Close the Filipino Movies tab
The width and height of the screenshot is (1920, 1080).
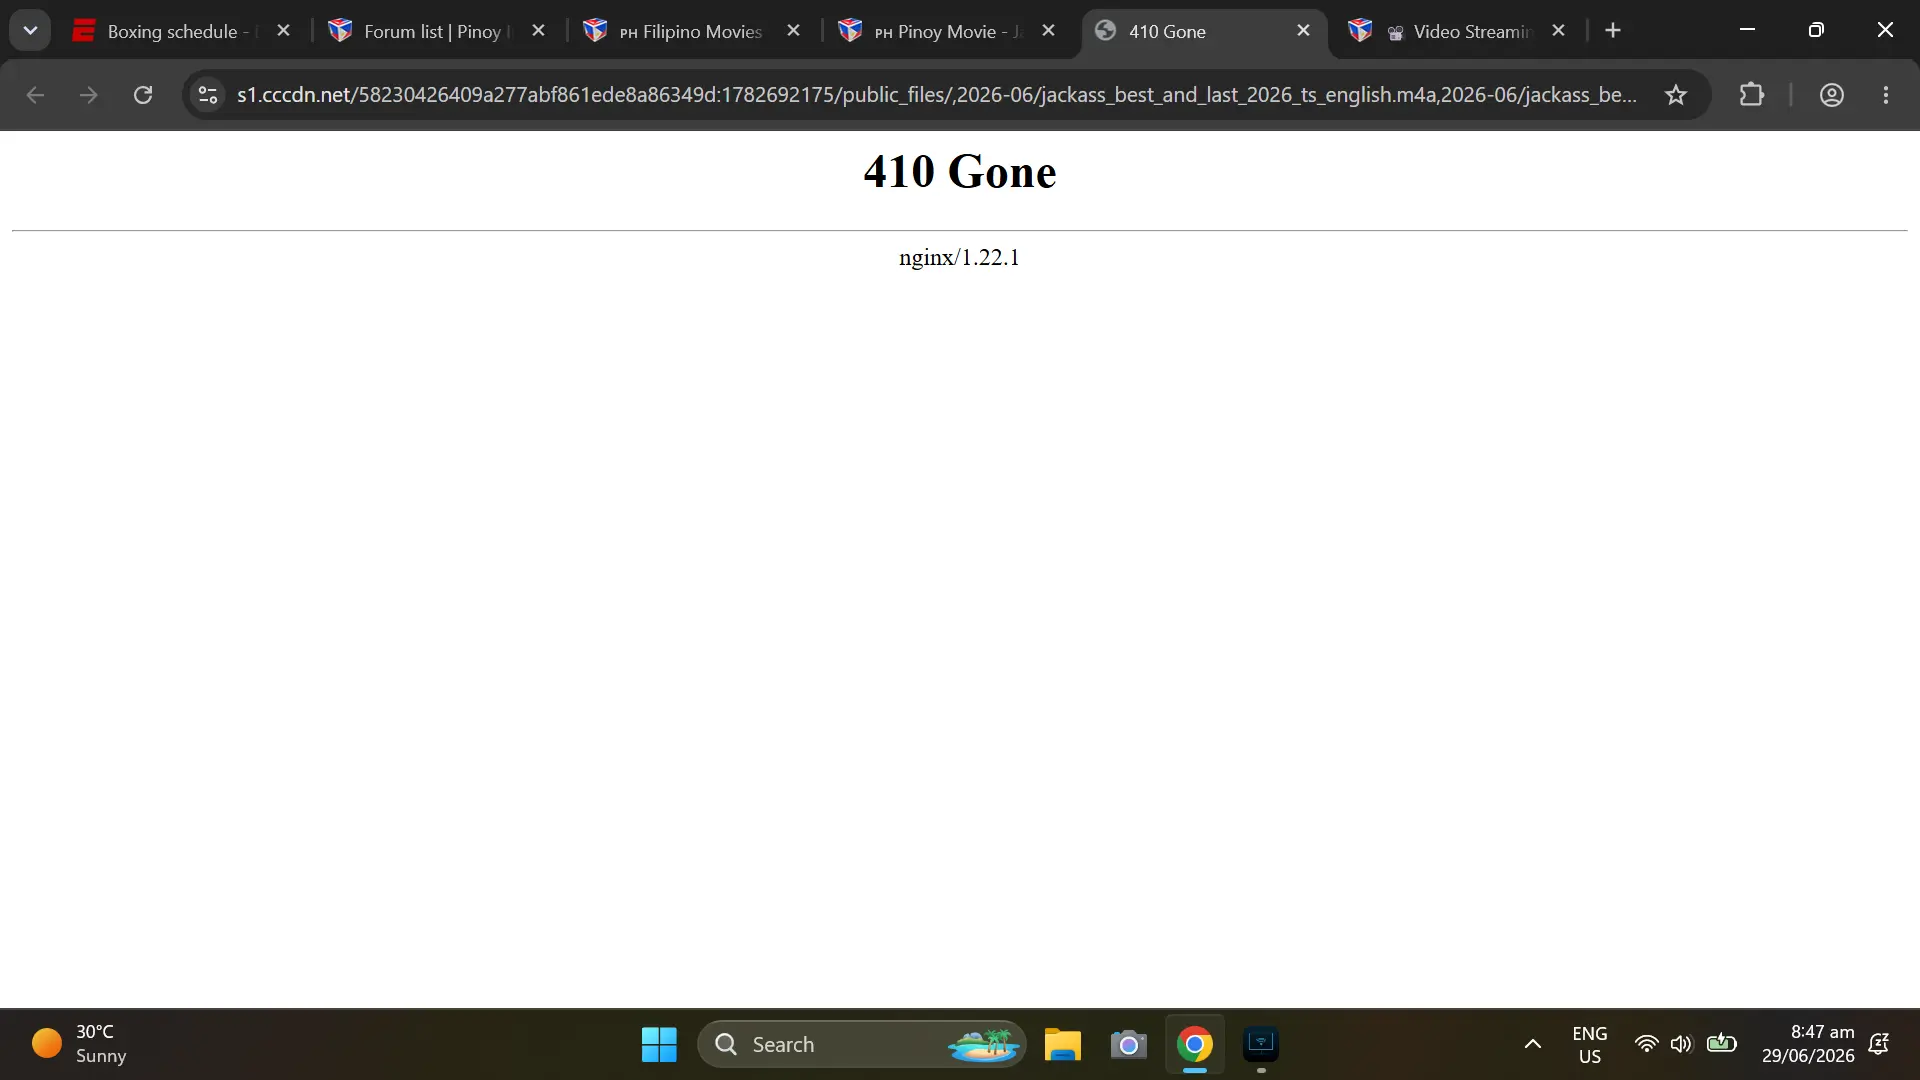794,31
